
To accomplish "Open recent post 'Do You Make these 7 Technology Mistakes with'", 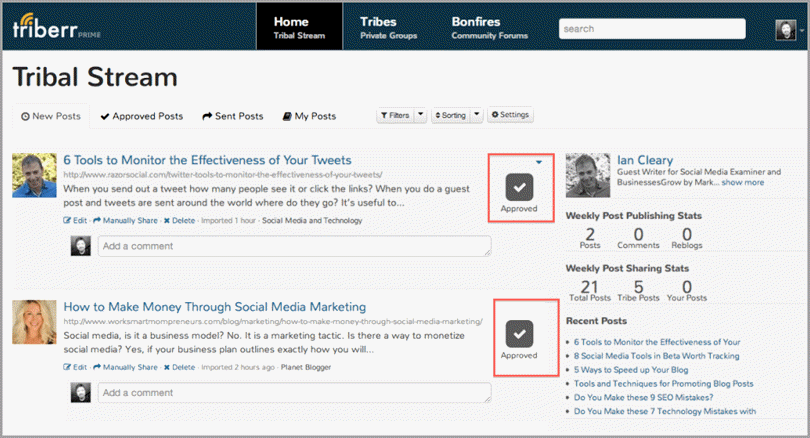I will click(x=665, y=412).
